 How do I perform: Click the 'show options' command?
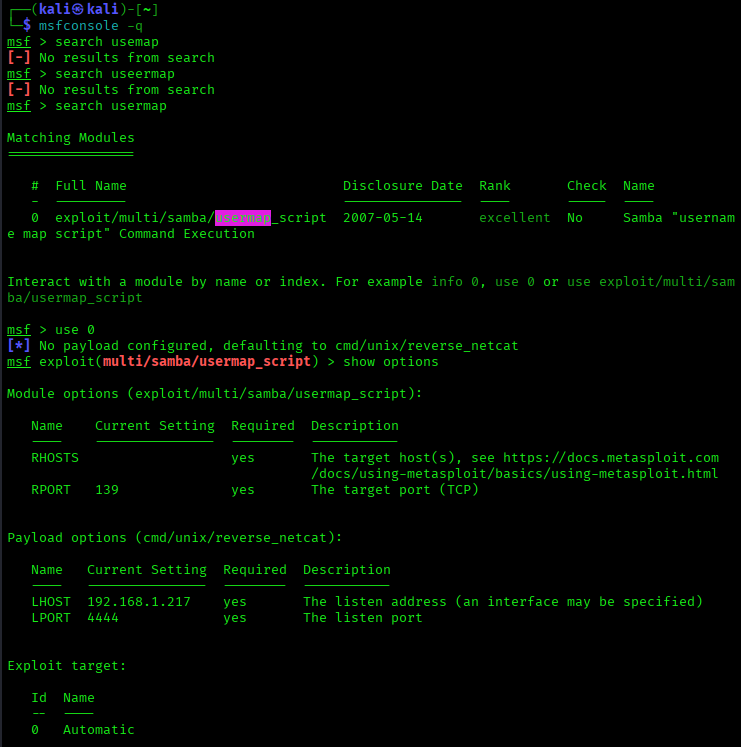pyautogui.click(x=391, y=362)
